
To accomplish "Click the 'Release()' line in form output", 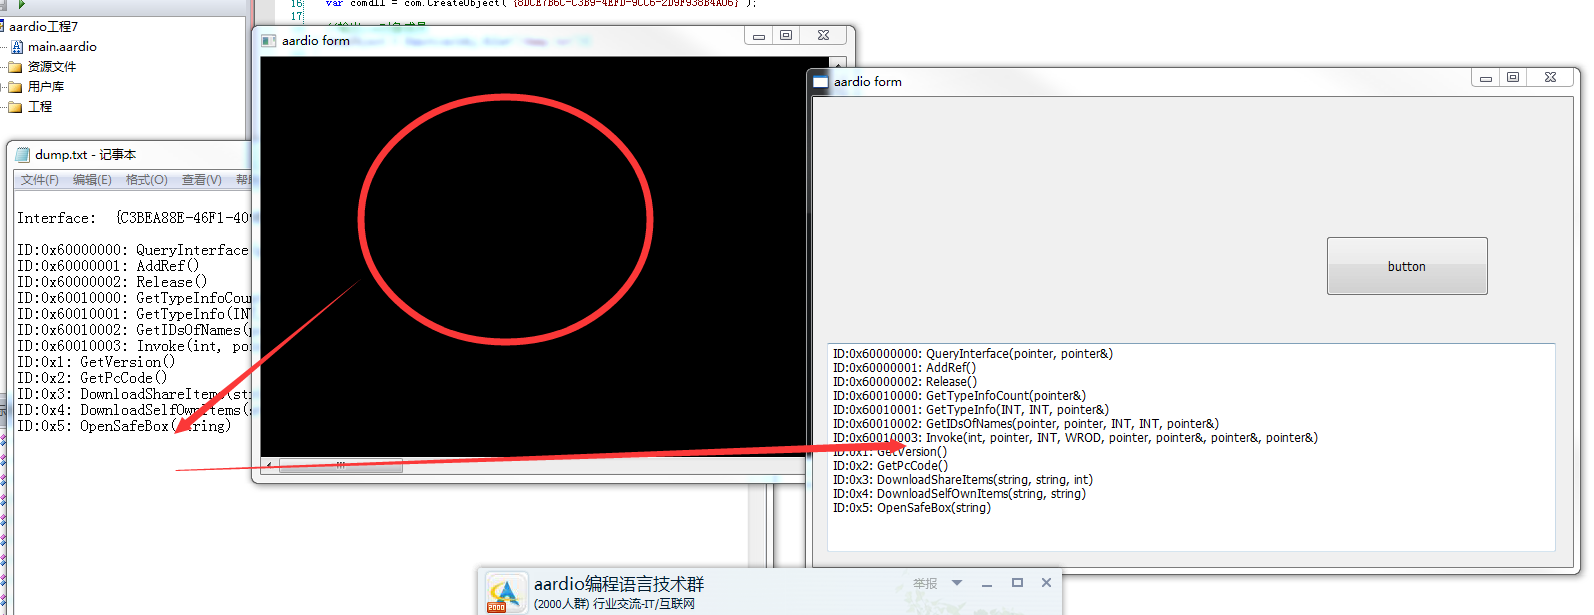I will point(905,382).
